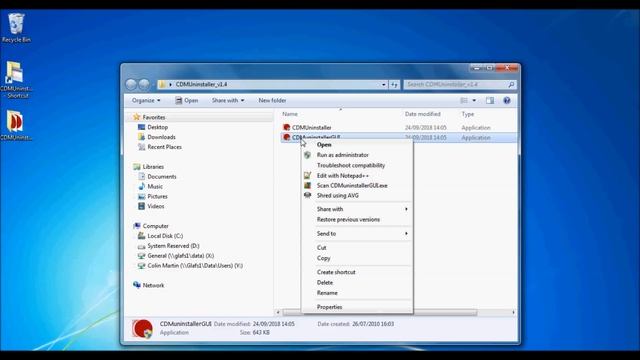Click the CDMuninstallerGUI details pane icon
This screenshot has height=360, width=640.
click(142, 329)
